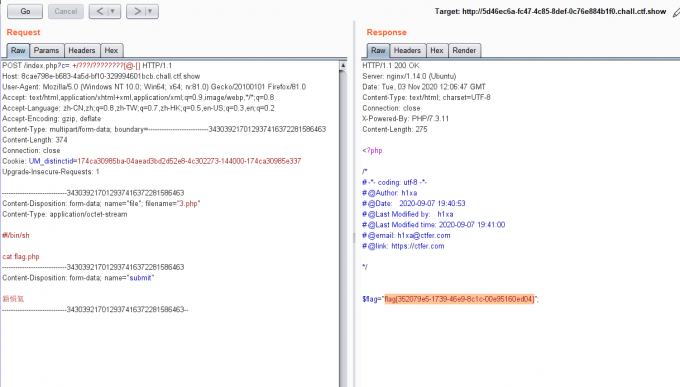Viewport: 680px width, 387px height.
Task: Click the final boundary line ending with --
Action: tap(95, 309)
